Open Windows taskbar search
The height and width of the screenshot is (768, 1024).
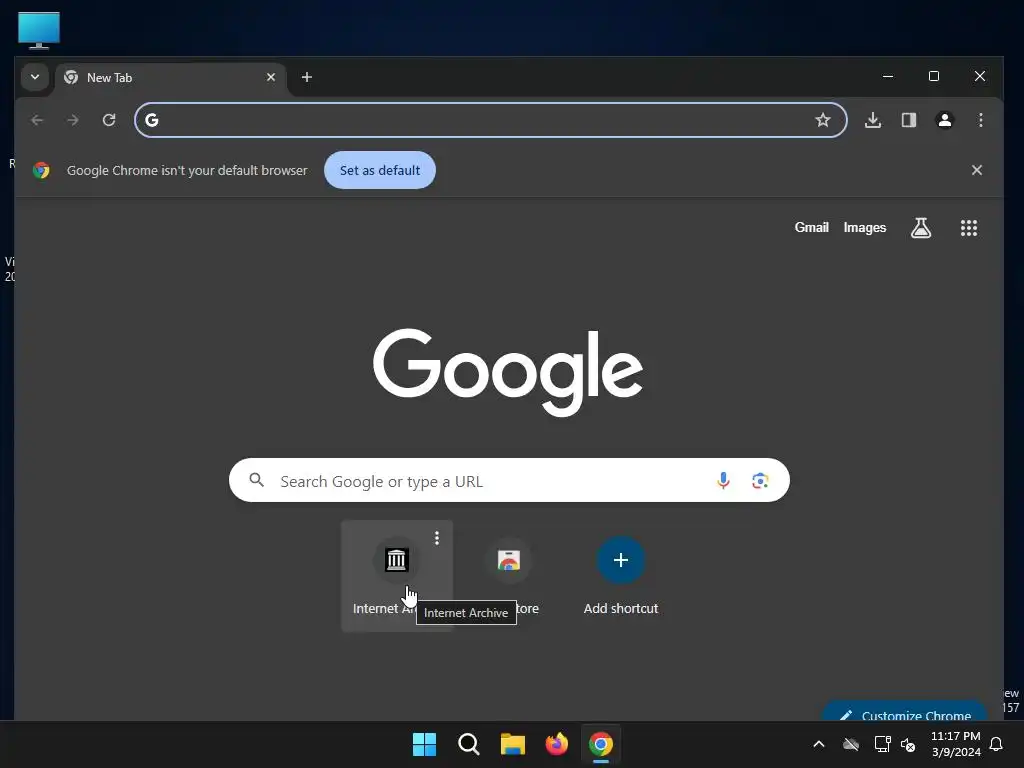click(469, 744)
